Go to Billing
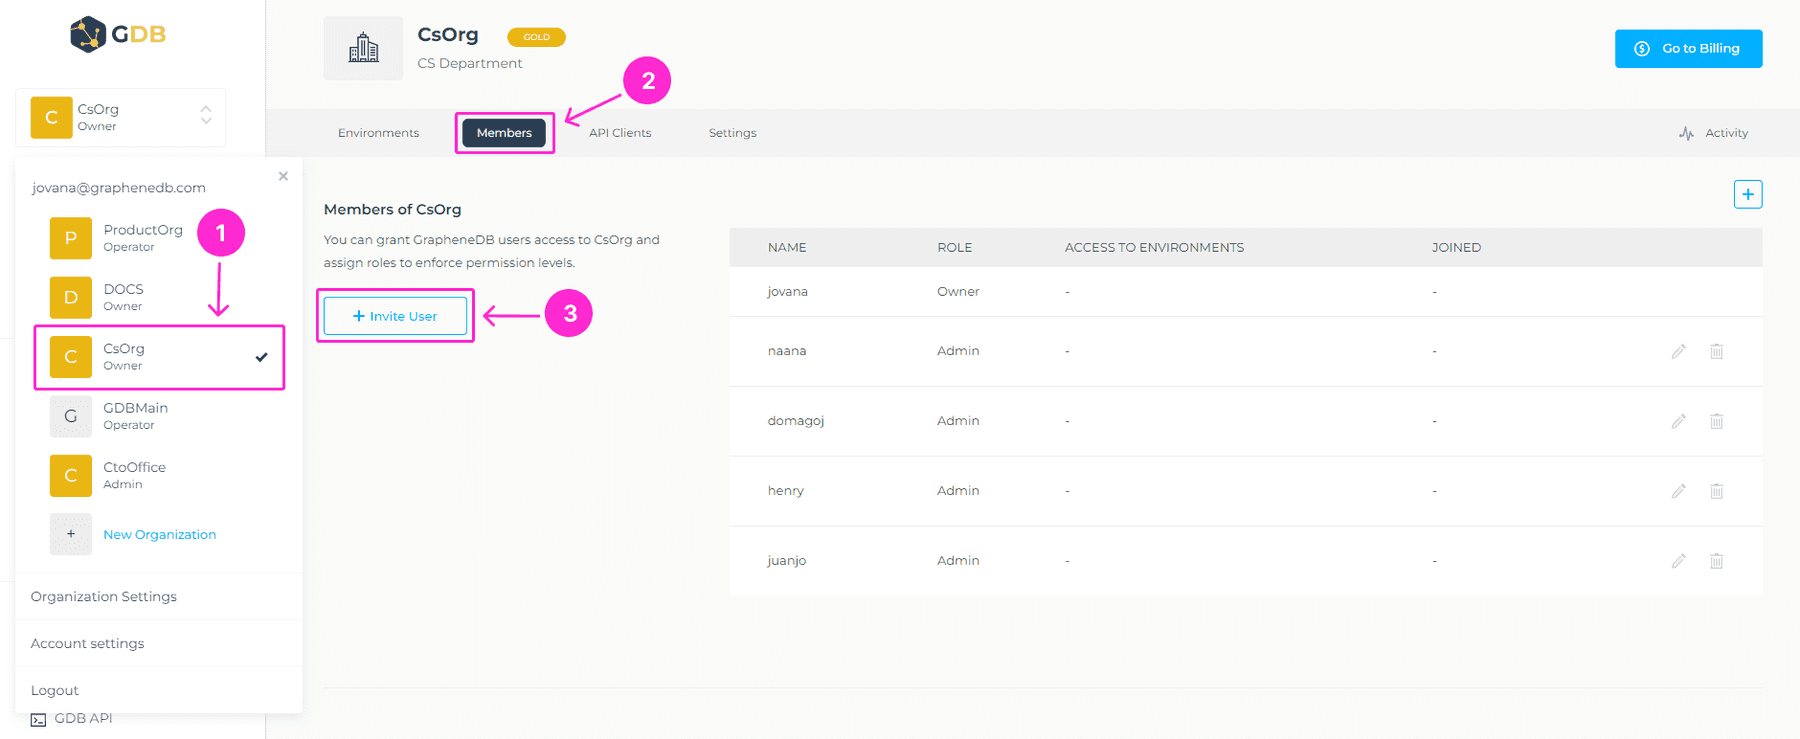Image resolution: width=1800 pixels, height=739 pixels. 1688,49
